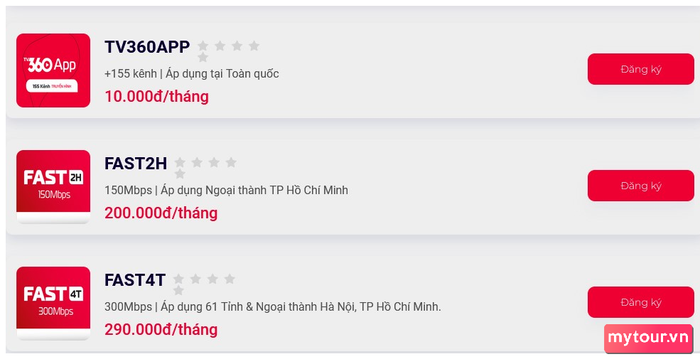The width and height of the screenshot is (700, 362).
Task: Register for the TV360APP package
Action: coord(641,69)
